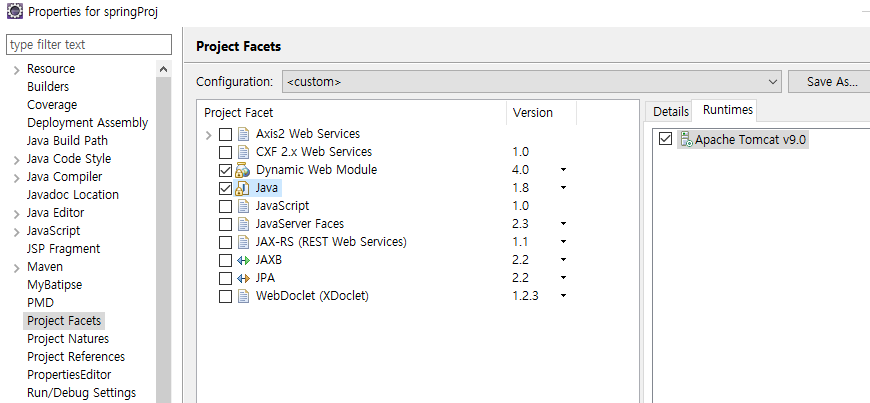Expand the Axis2 Web Services tree node
This screenshot has width=870, height=403.
tap(209, 134)
